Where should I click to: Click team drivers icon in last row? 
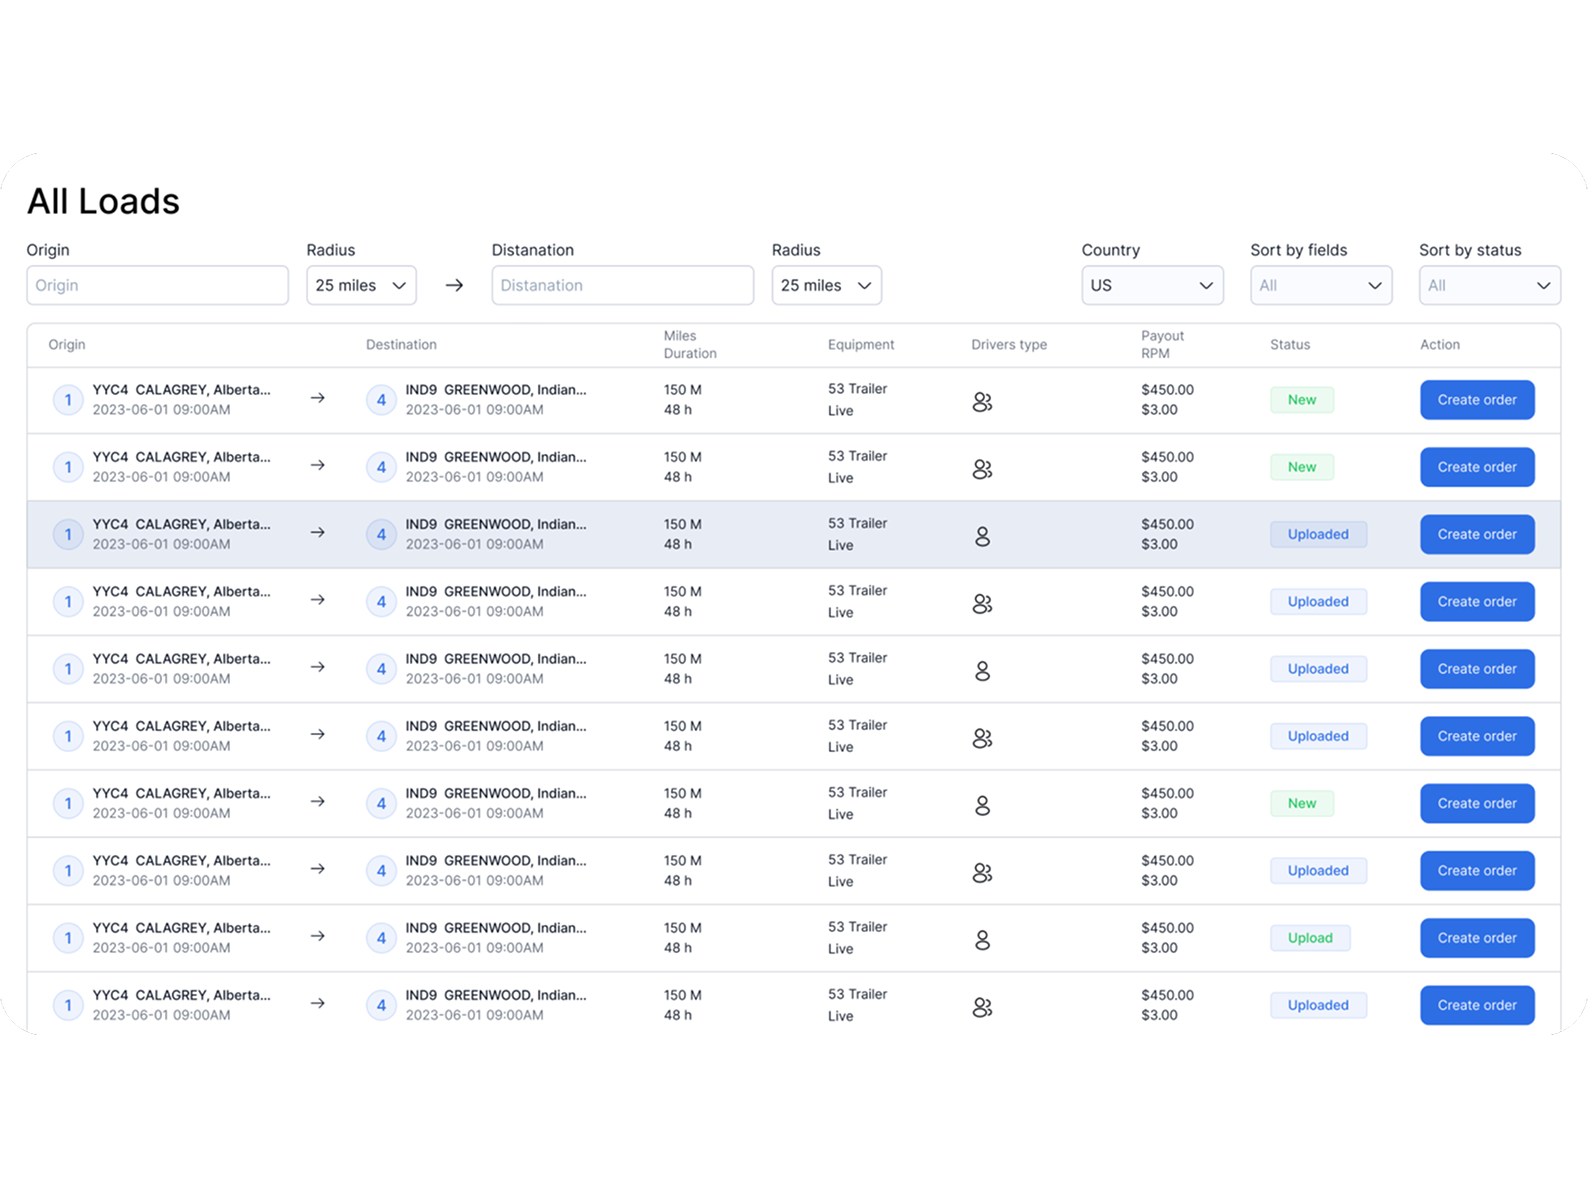[982, 1008]
